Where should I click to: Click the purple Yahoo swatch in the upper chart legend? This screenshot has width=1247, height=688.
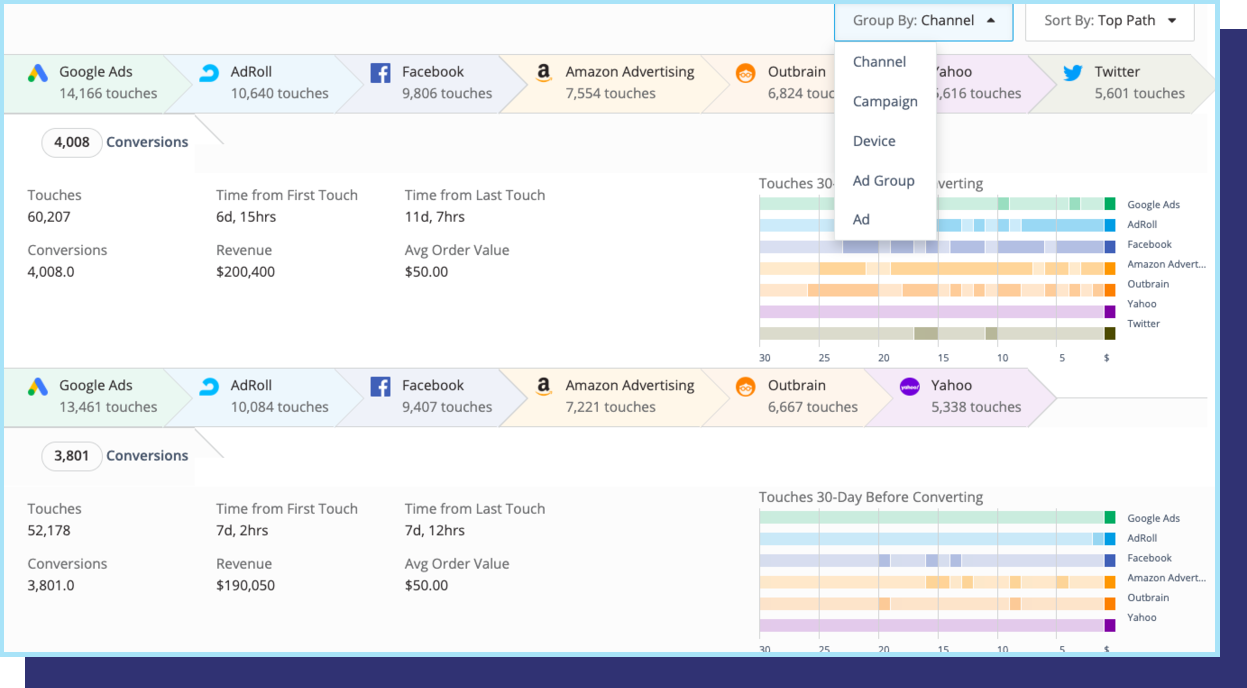pyautogui.click(x=1110, y=312)
